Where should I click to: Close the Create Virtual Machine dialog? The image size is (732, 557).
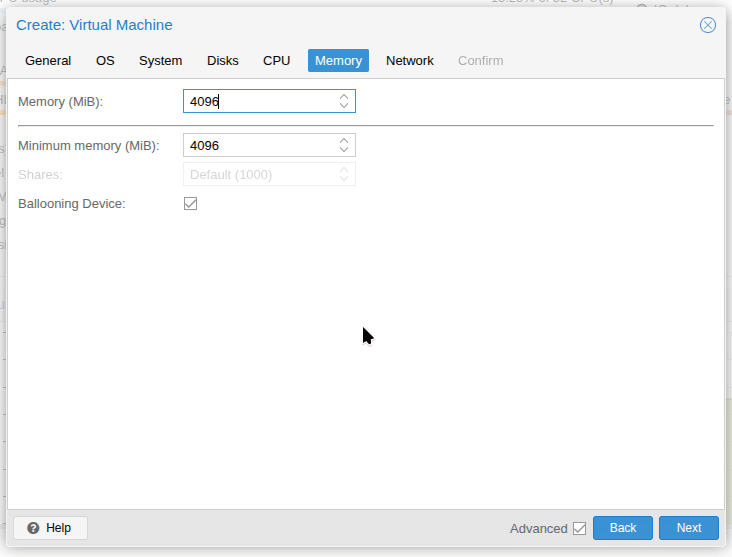point(708,25)
